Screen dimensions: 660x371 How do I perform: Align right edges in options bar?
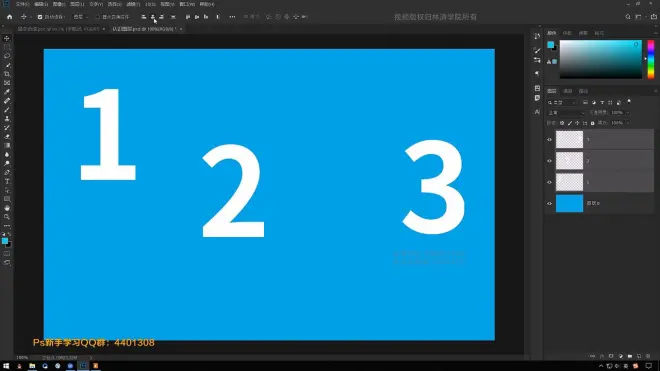pyautogui.click(x=161, y=17)
